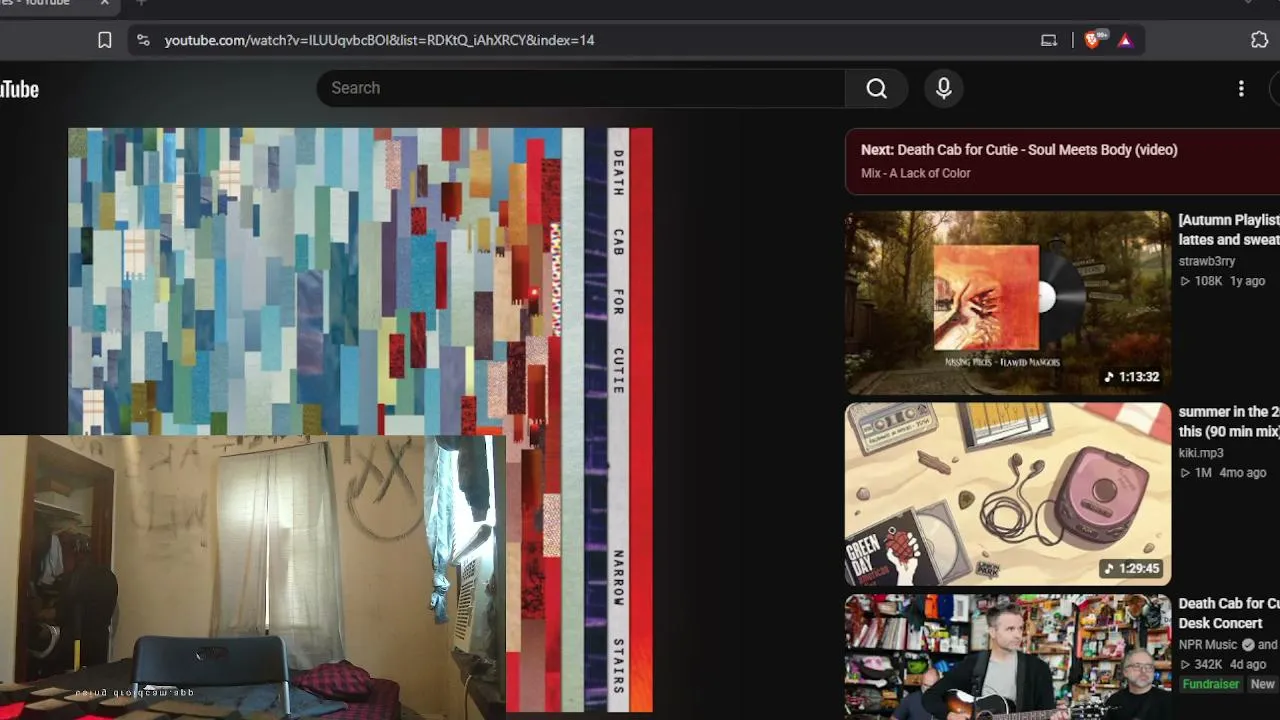Image resolution: width=1280 pixels, height=720 pixels.
Task: Open the Autumn Playlist video thumbnail
Action: pyautogui.click(x=1008, y=302)
